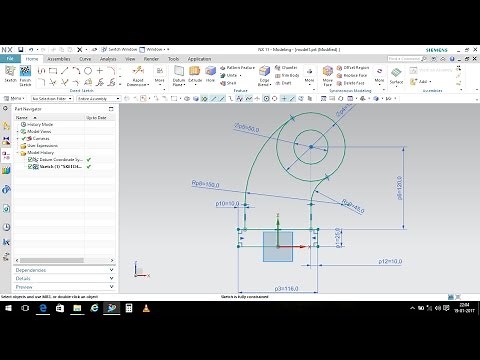Screen dimensions: 480x360
Task: Select the Line sketch tool
Action: point(65,71)
